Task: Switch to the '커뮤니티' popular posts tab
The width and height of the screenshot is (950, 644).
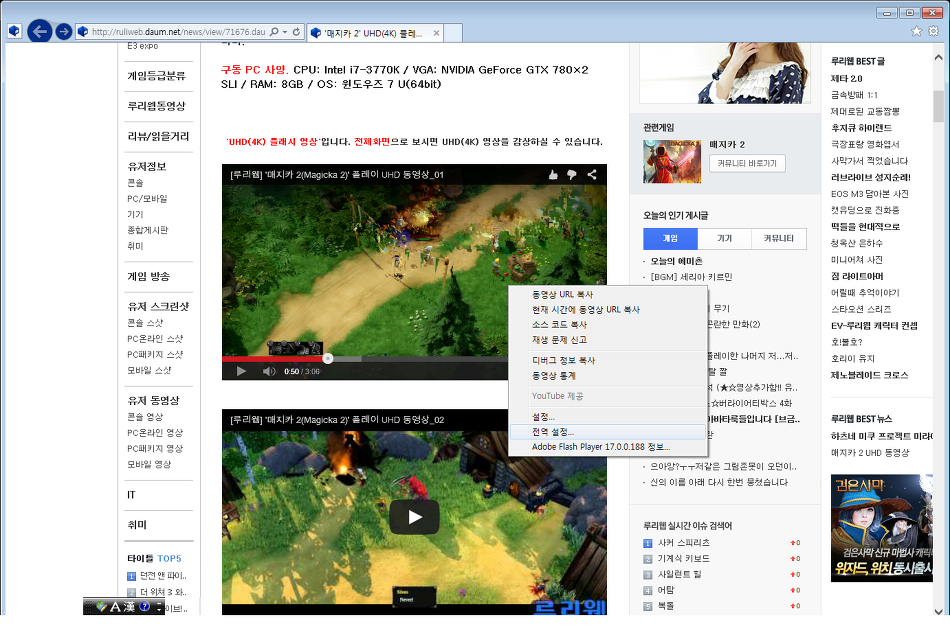Action: pyautogui.click(x=779, y=239)
